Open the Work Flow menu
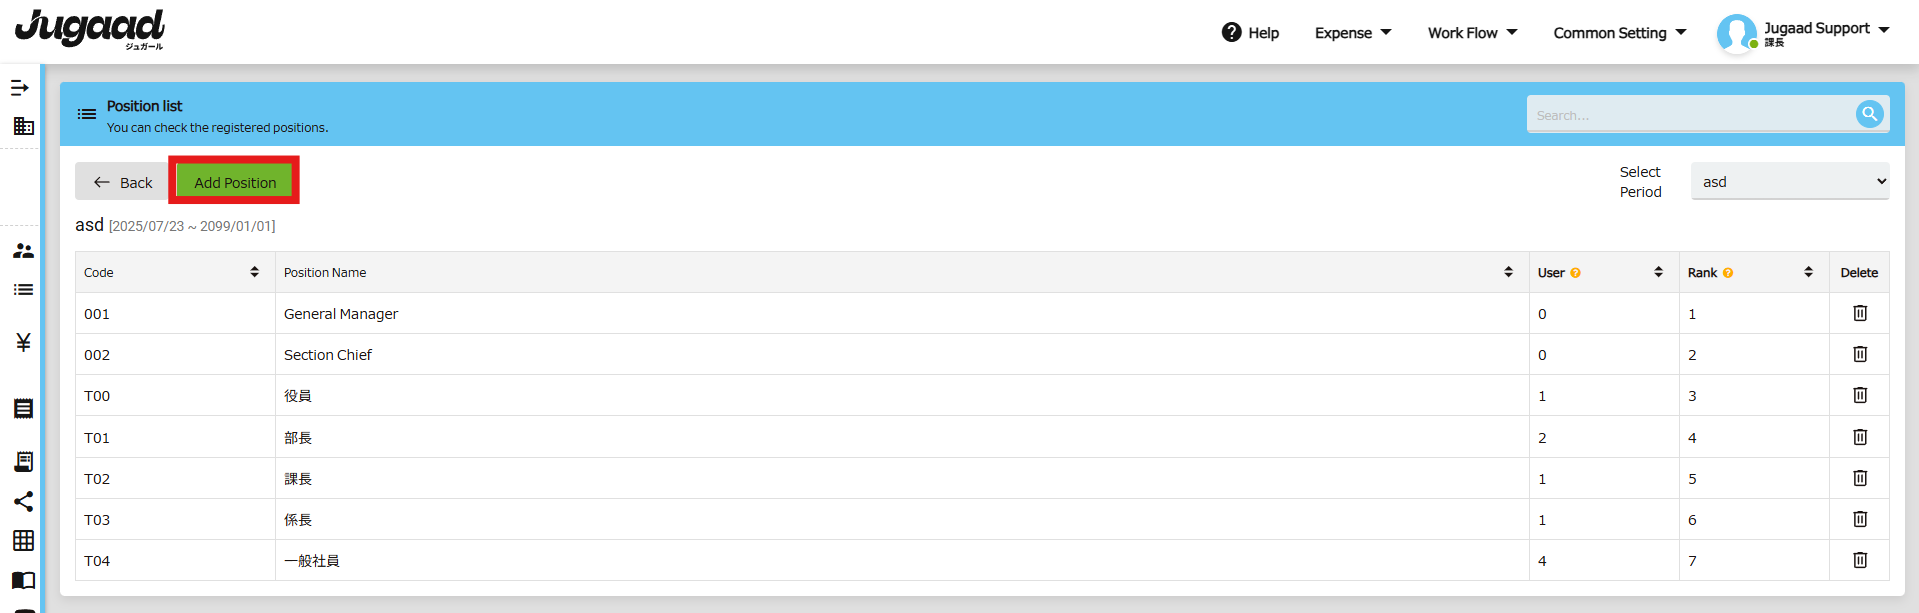 click(x=1472, y=33)
